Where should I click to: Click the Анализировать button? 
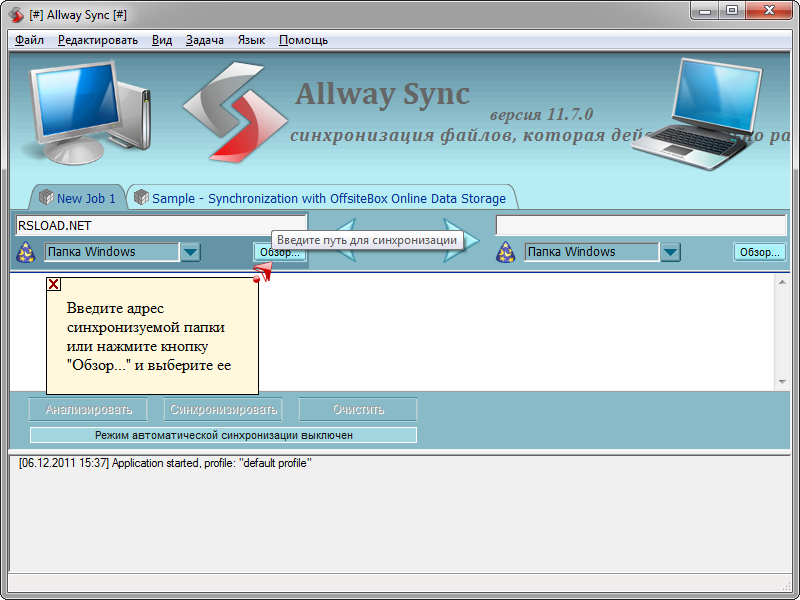tap(88, 409)
